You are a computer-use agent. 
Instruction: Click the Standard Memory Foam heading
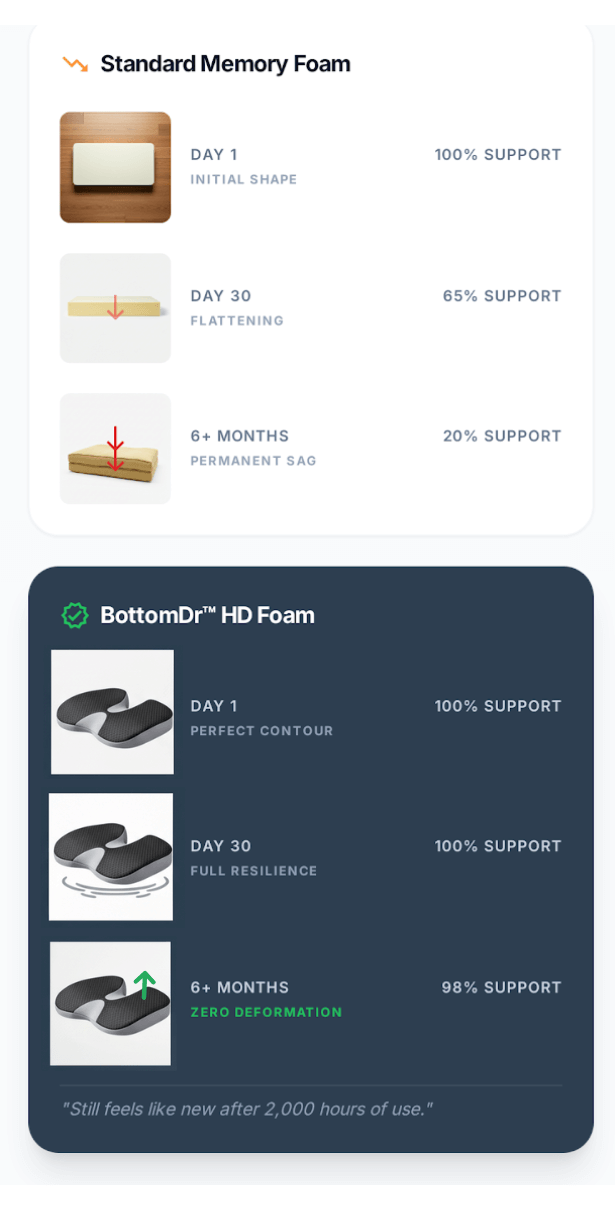point(225,65)
